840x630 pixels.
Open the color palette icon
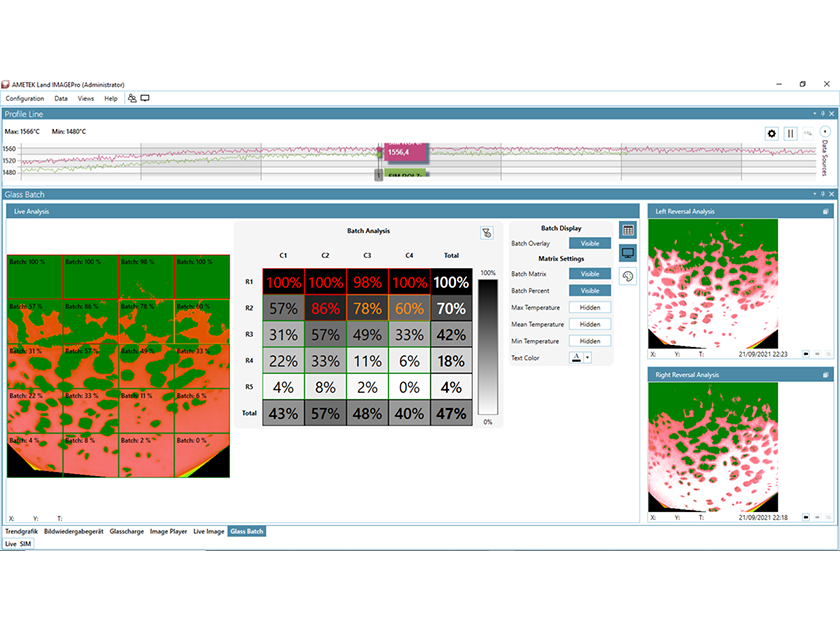tap(628, 276)
